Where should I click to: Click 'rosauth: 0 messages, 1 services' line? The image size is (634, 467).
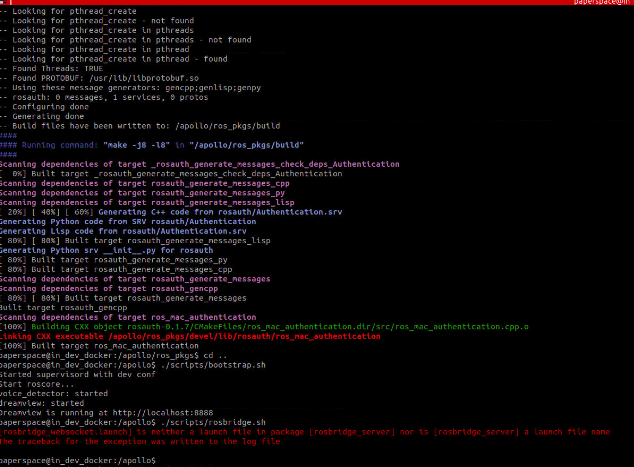pyautogui.click(x=104, y=97)
